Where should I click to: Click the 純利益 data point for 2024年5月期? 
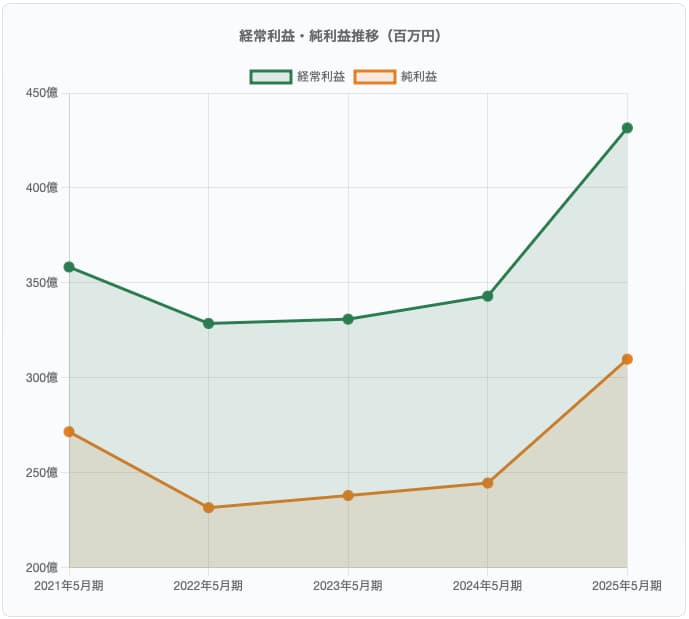tap(487, 483)
